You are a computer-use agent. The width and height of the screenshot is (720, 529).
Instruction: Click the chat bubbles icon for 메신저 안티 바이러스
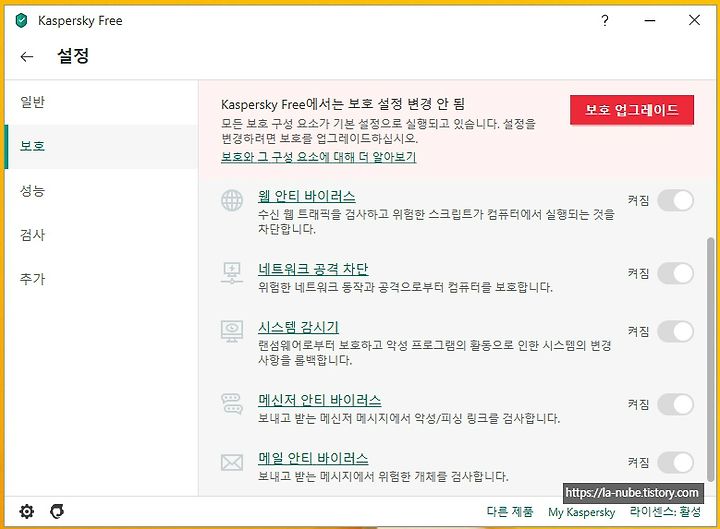(232, 404)
